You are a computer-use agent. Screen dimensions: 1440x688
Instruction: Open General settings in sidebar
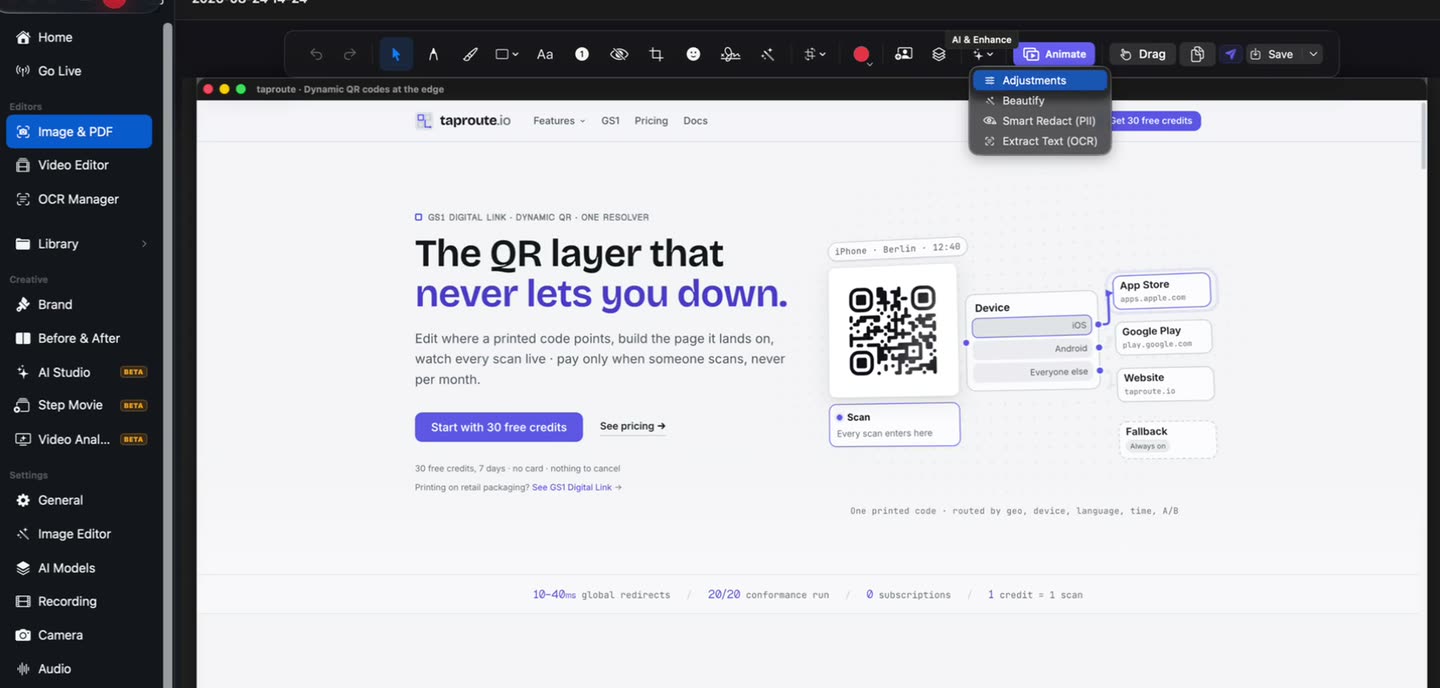79,500
